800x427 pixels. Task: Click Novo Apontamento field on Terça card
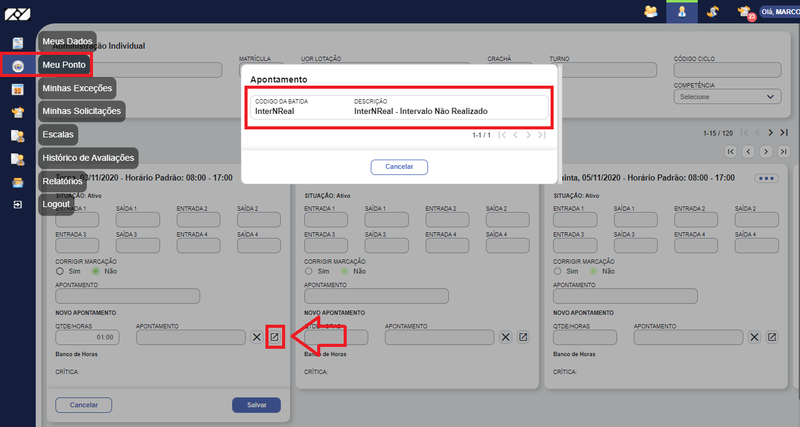(191, 337)
